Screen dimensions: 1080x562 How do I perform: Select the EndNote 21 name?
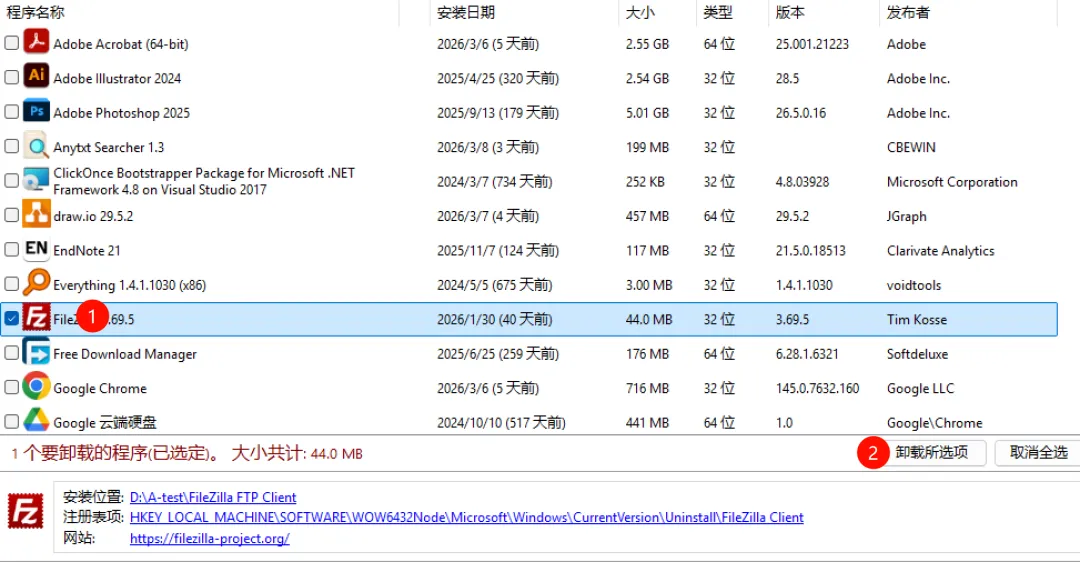point(87,251)
